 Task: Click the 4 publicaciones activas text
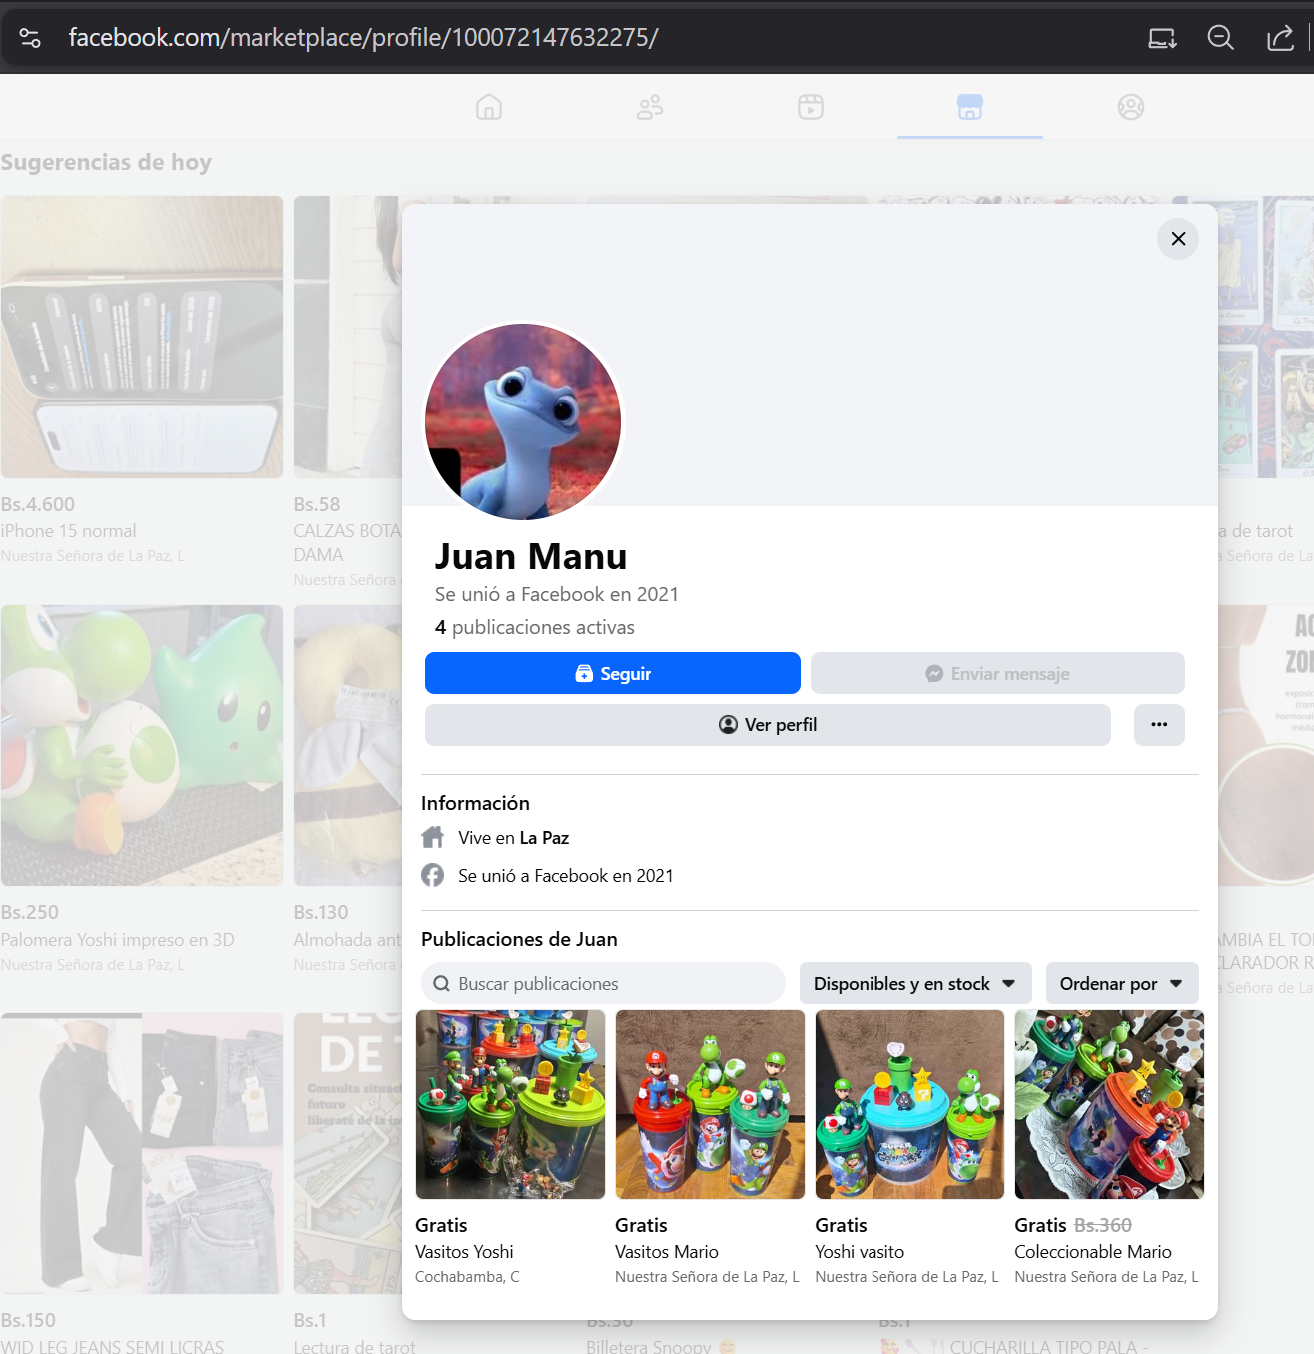pyautogui.click(x=535, y=627)
